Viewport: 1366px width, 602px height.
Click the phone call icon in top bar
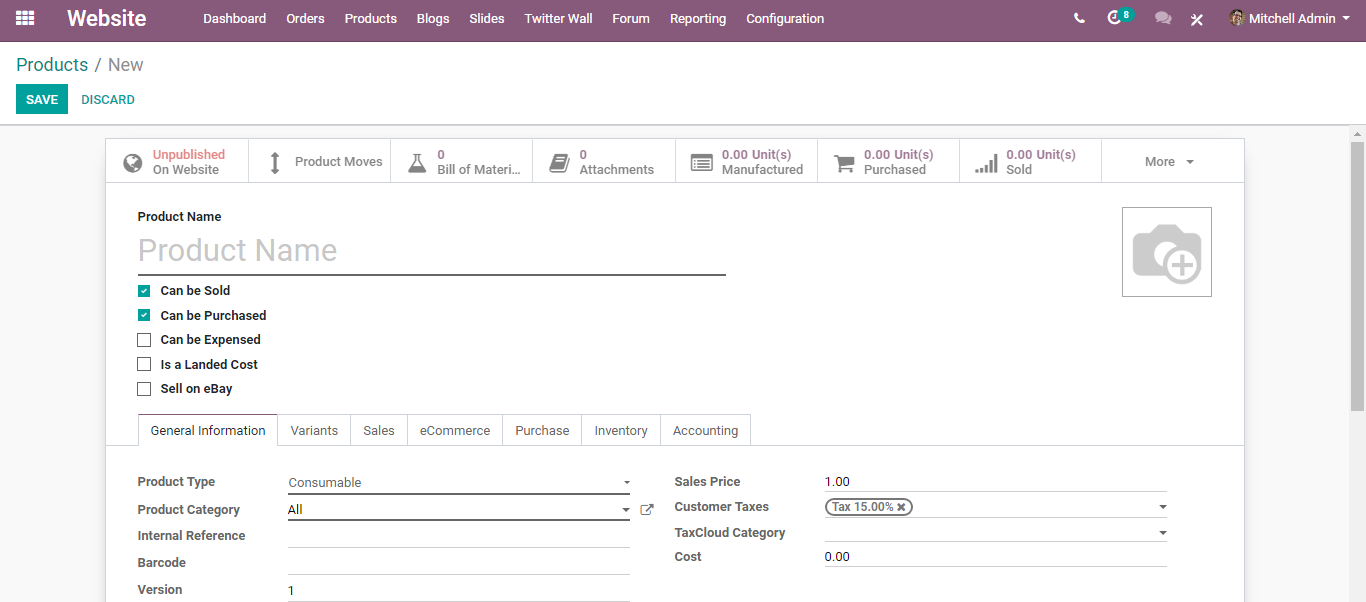1079,18
